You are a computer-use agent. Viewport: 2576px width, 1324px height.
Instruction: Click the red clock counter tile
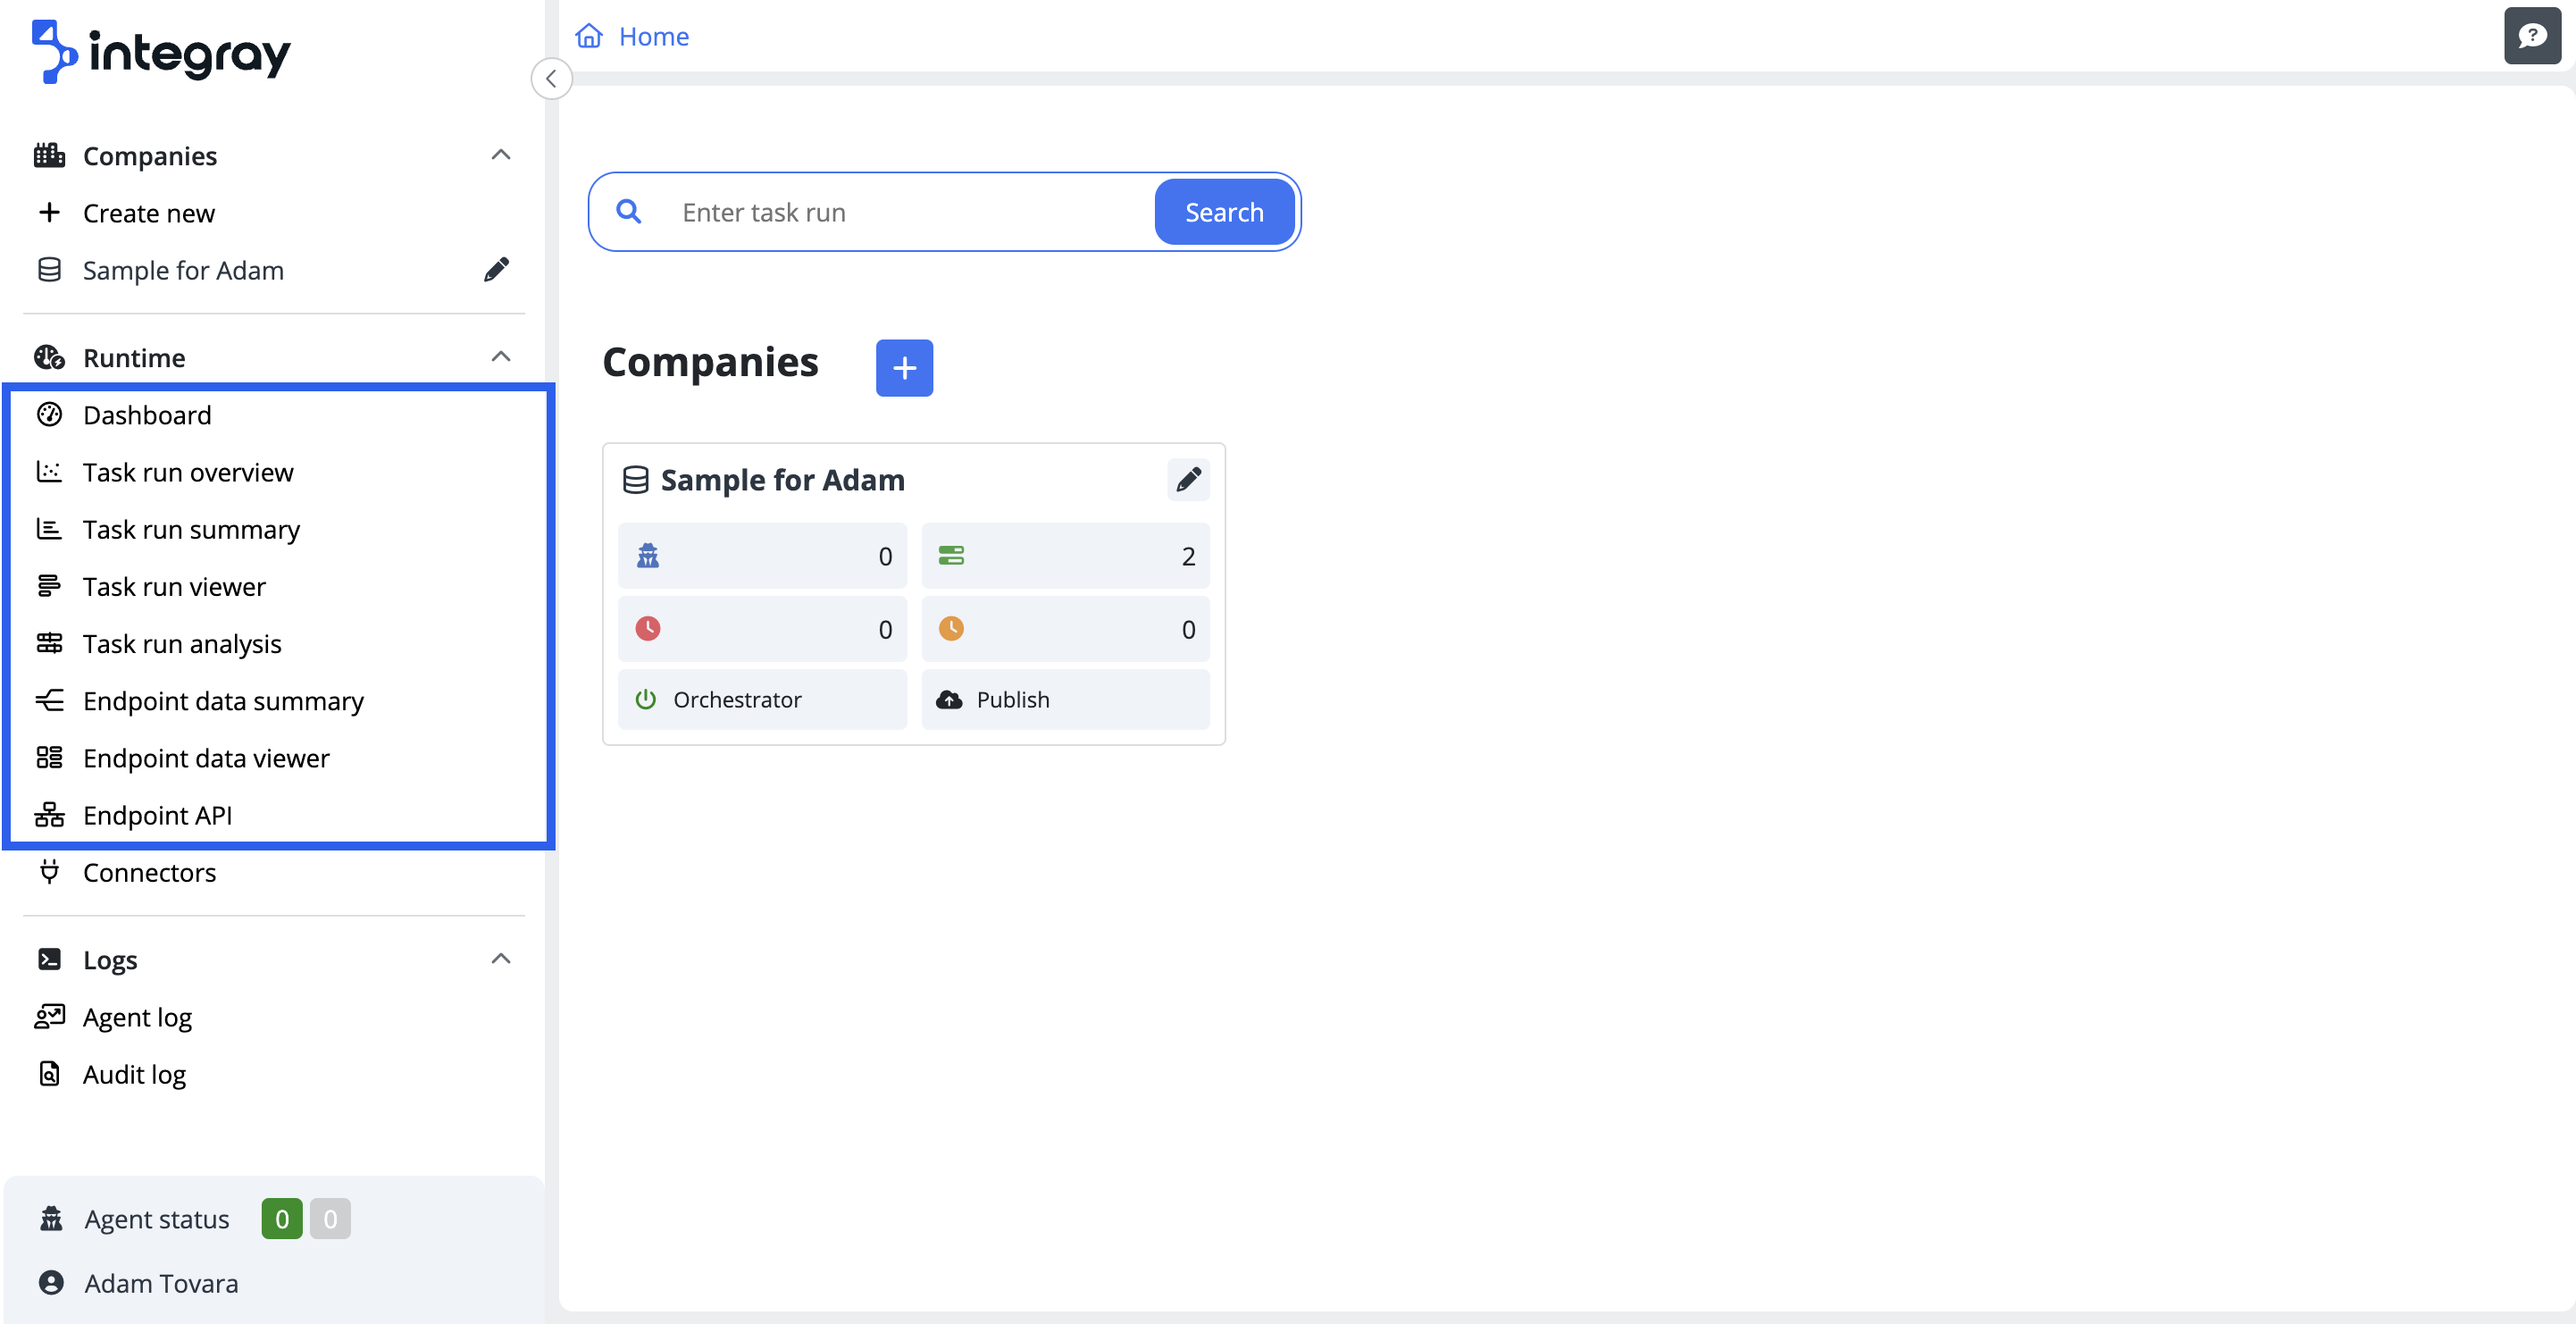pos(761,629)
